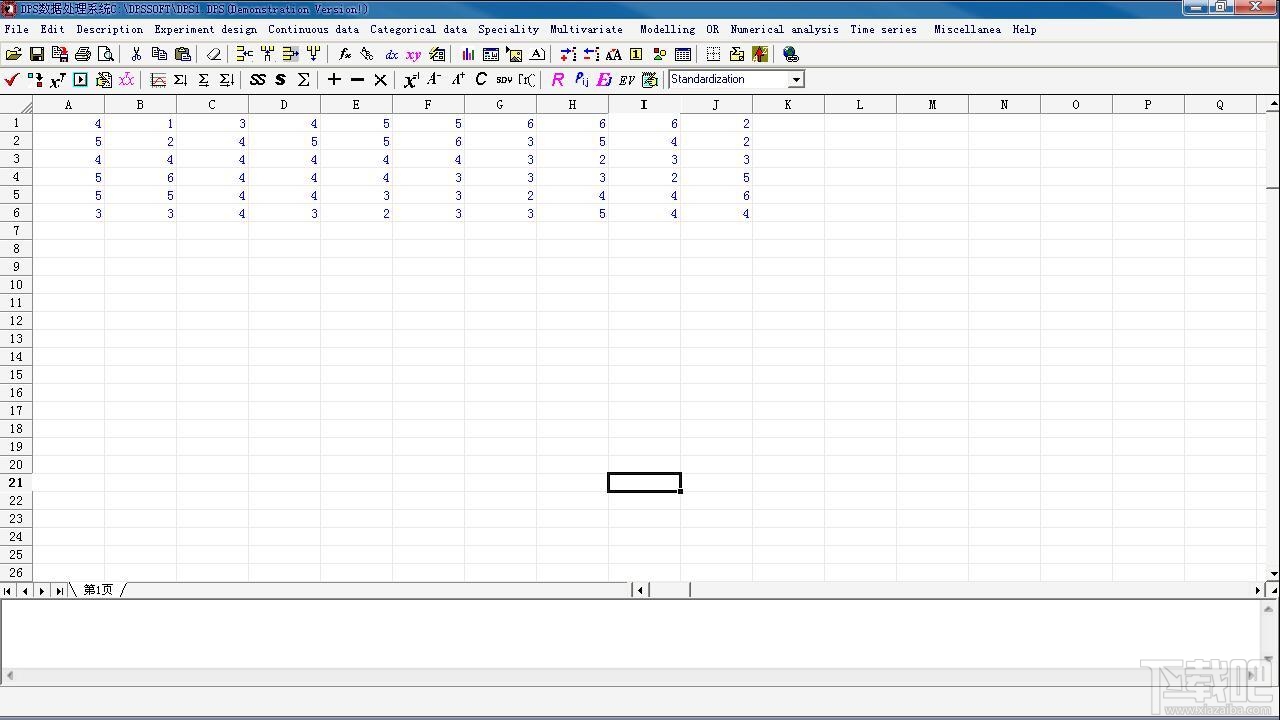1280x720 pixels.
Task: Open the Modelling menu
Action: (x=667, y=29)
